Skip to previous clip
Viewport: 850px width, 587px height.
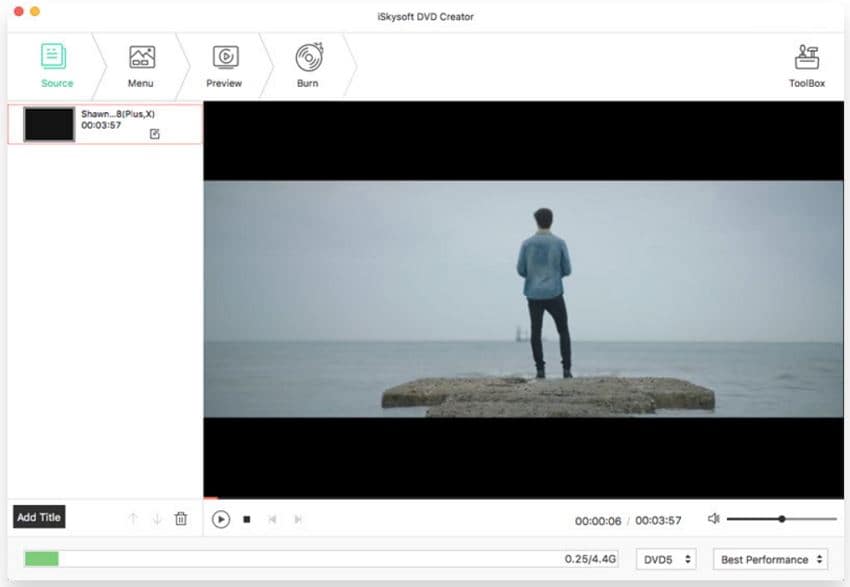tap(272, 519)
